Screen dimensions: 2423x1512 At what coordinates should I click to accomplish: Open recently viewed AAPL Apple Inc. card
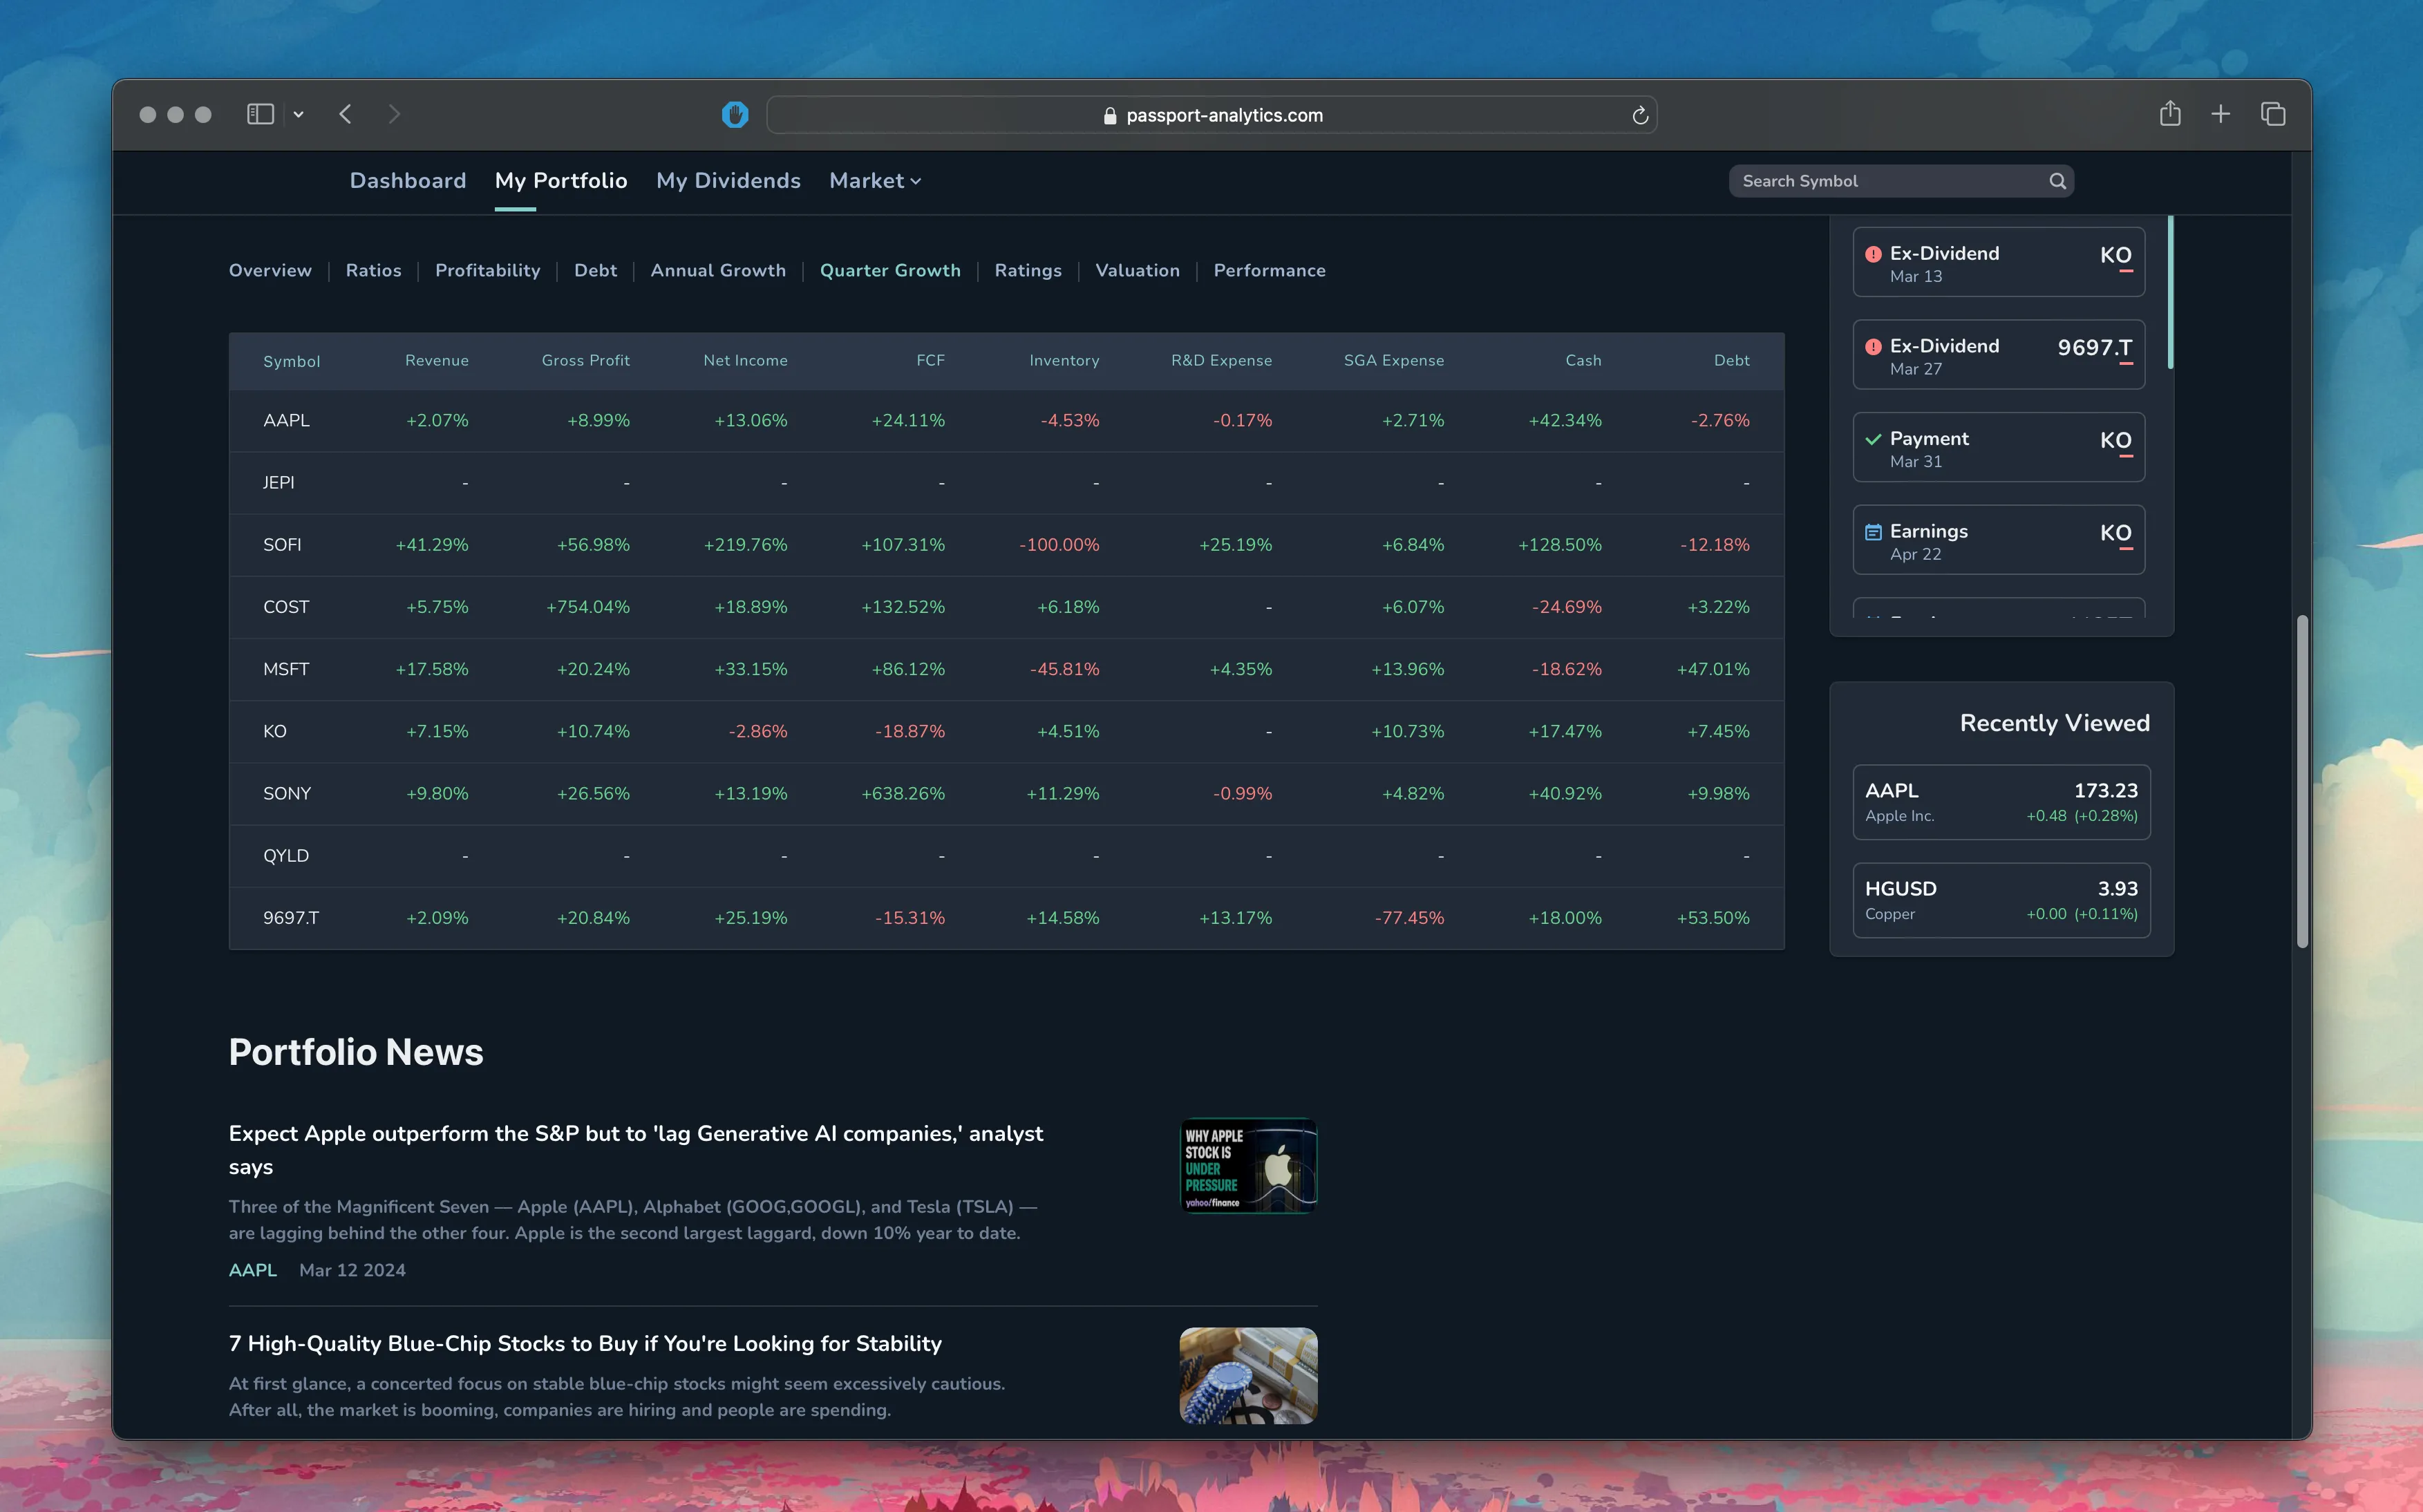(x=2001, y=802)
